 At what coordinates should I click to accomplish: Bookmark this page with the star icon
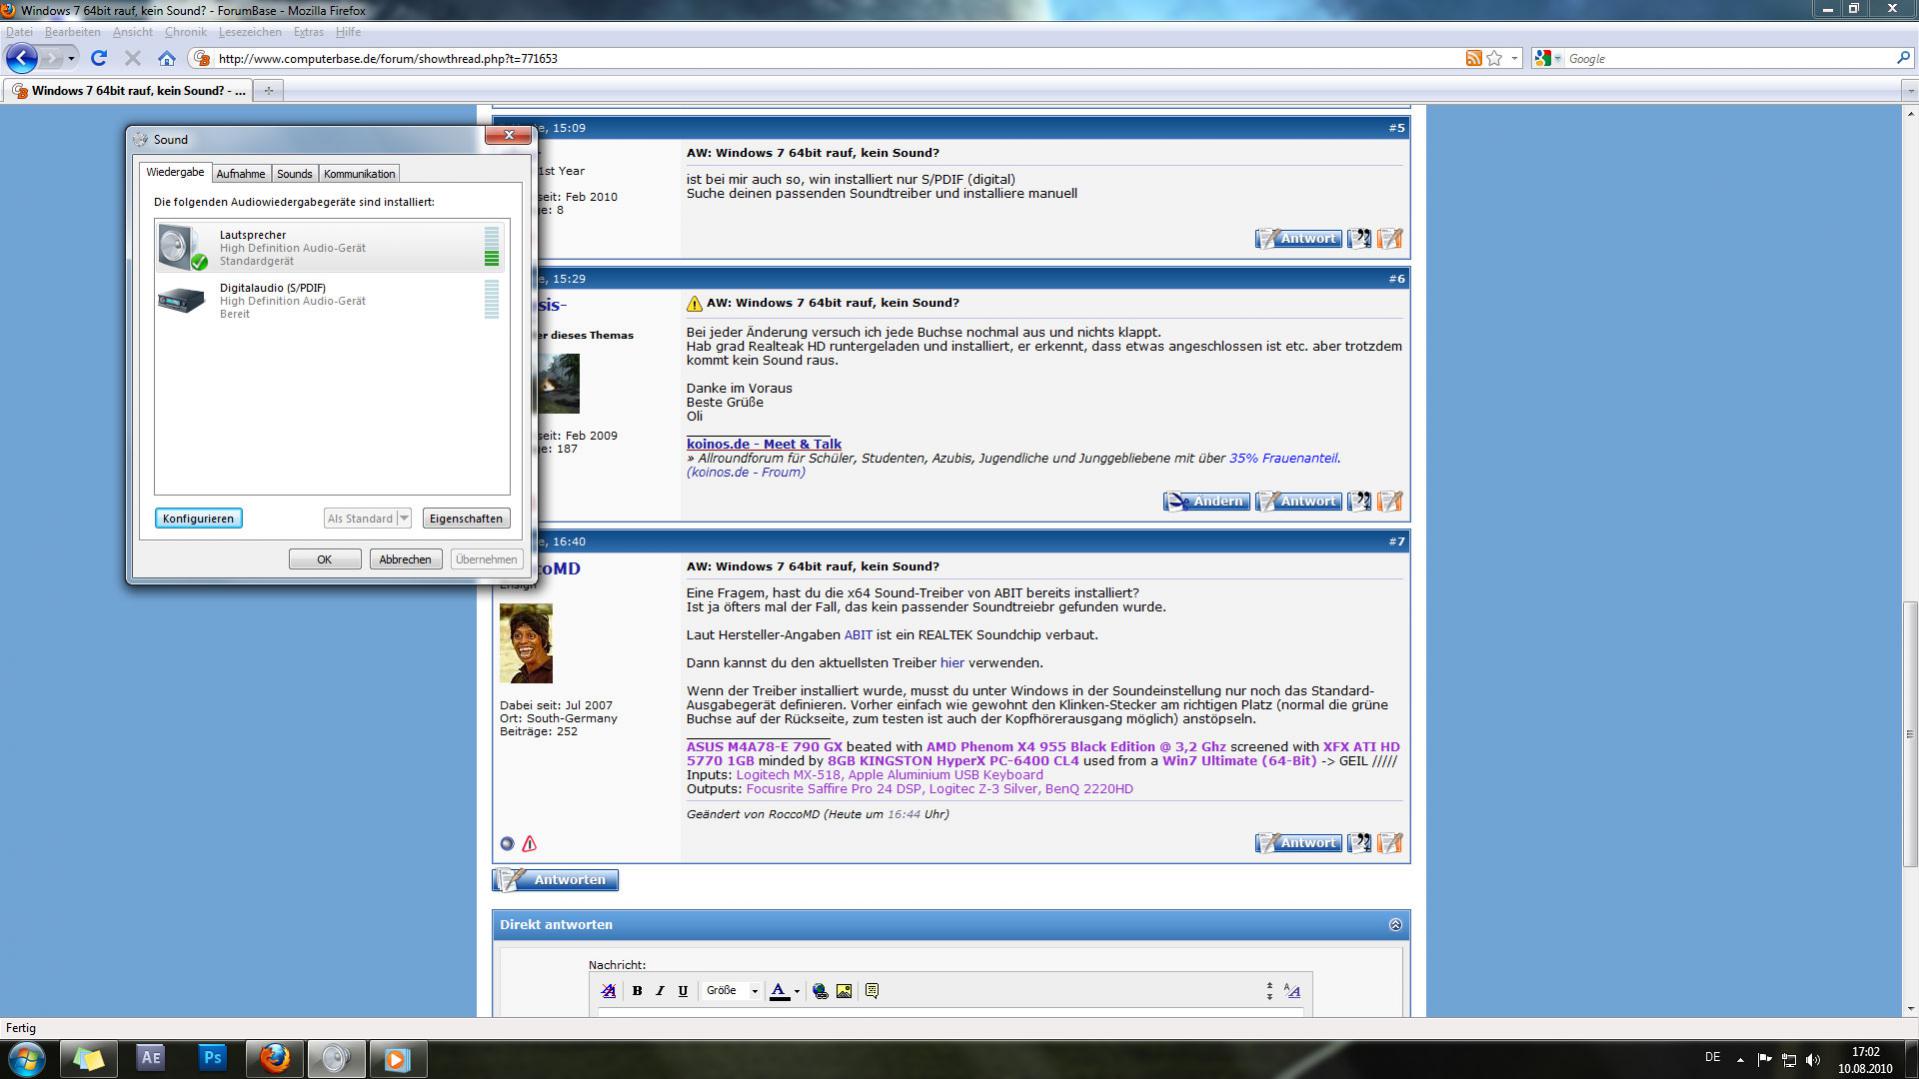click(1494, 58)
